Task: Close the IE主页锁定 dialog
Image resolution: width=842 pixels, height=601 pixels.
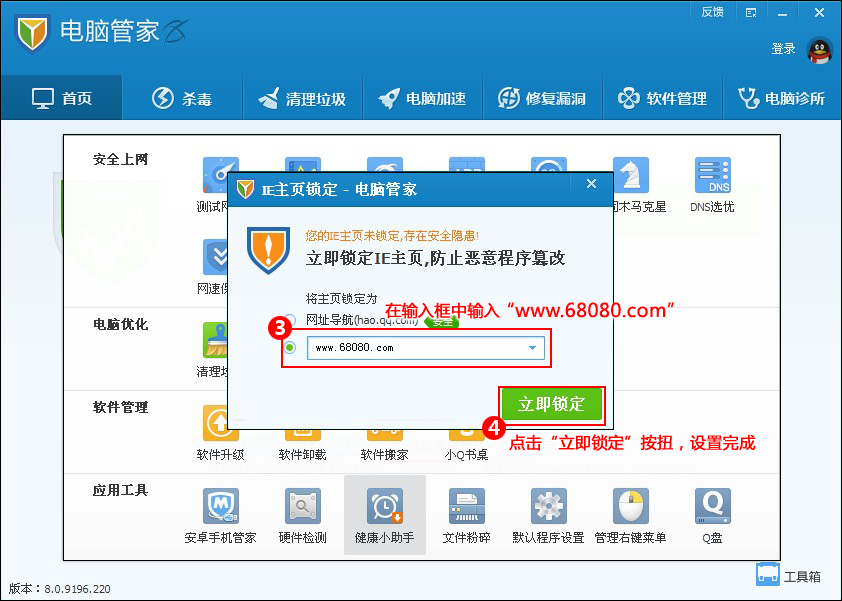Action: (591, 184)
